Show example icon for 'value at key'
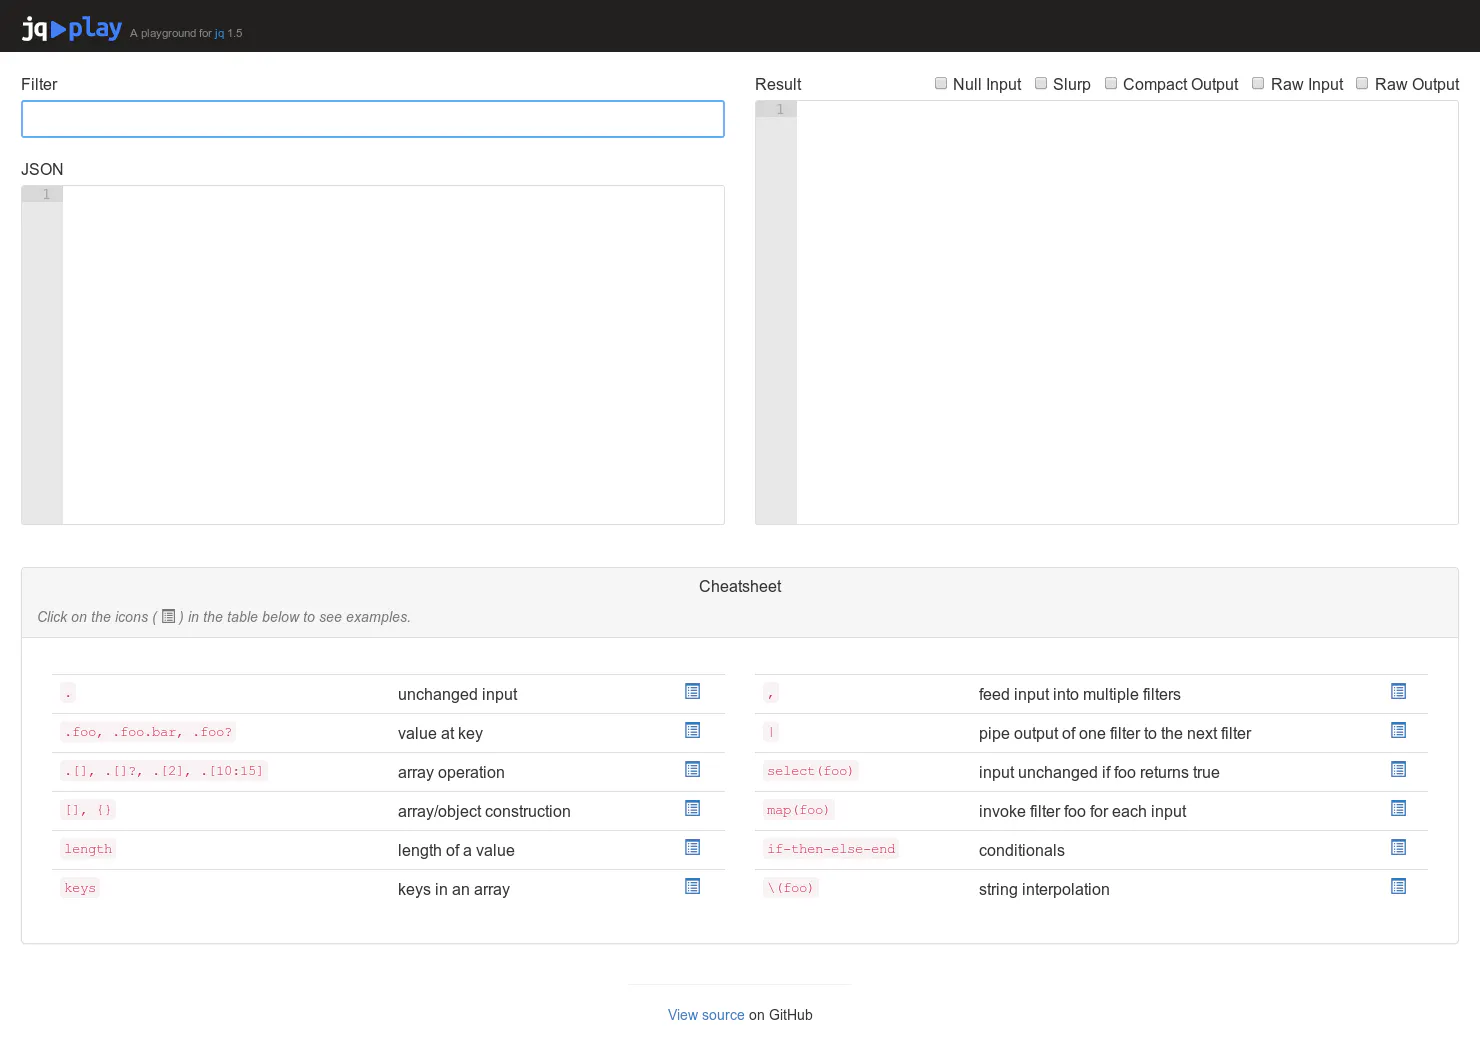The image size is (1480, 1037). [x=692, y=730]
